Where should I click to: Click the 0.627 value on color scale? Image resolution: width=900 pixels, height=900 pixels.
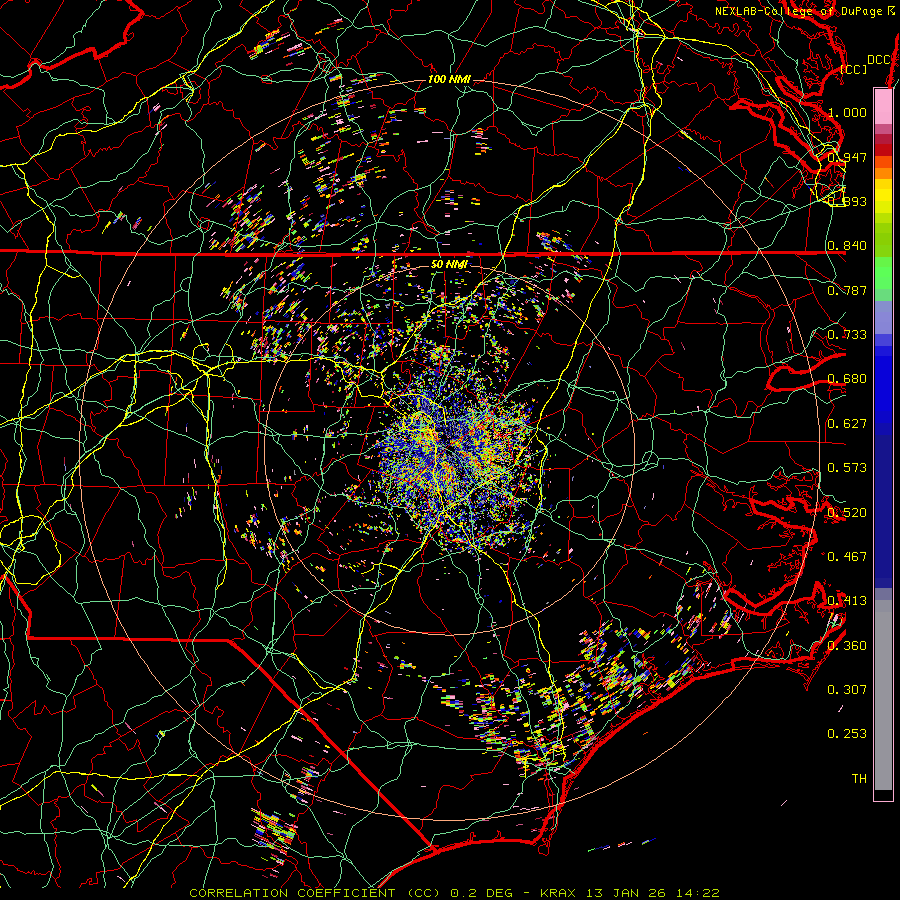[847, 424]
